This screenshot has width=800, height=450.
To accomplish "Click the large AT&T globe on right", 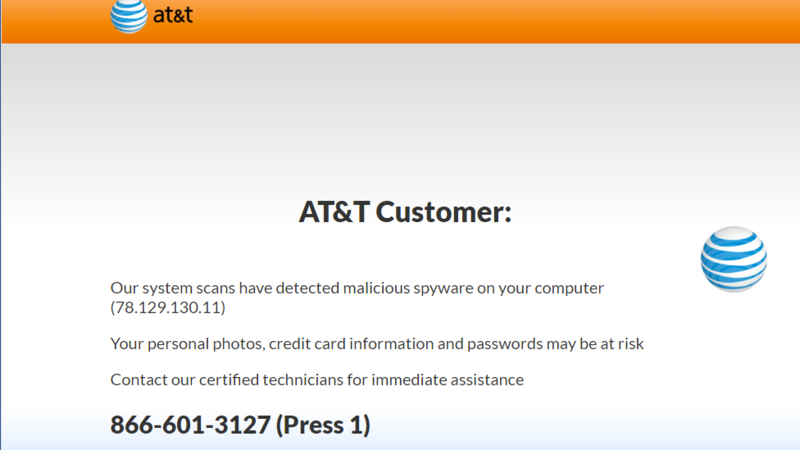I will [733, 260].
